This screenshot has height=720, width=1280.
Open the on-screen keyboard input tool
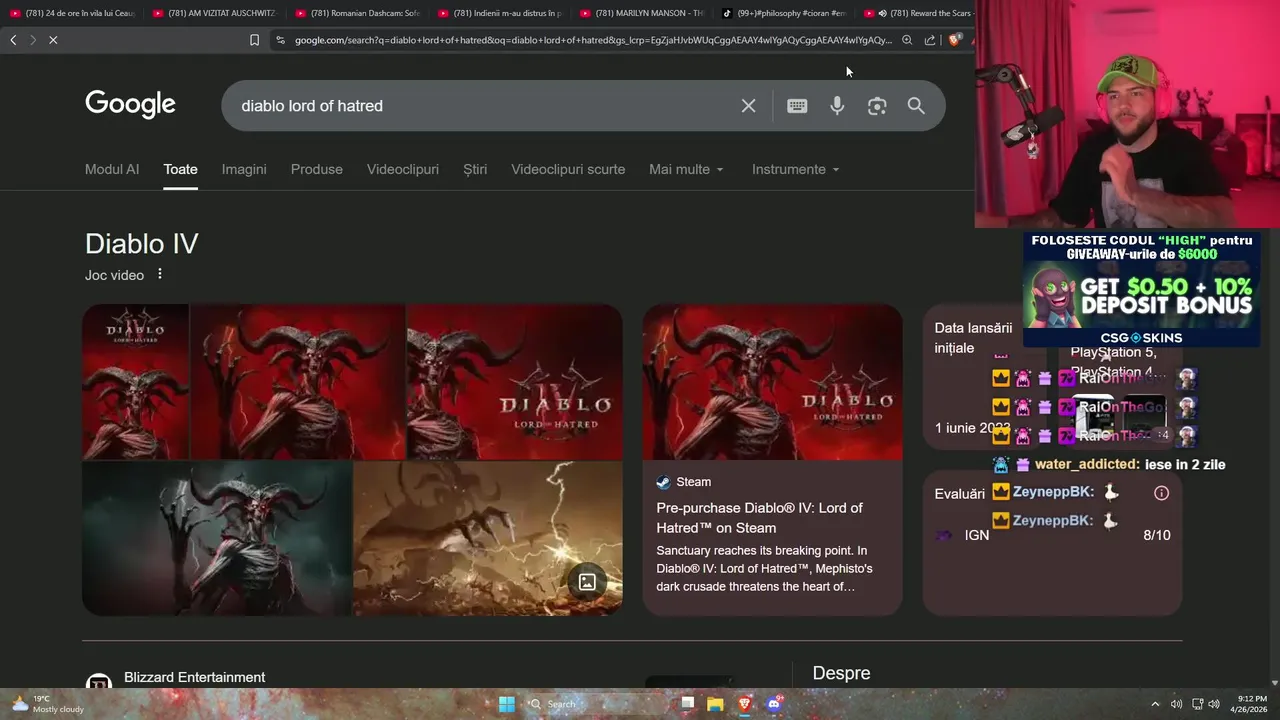[x=797, y=106]
